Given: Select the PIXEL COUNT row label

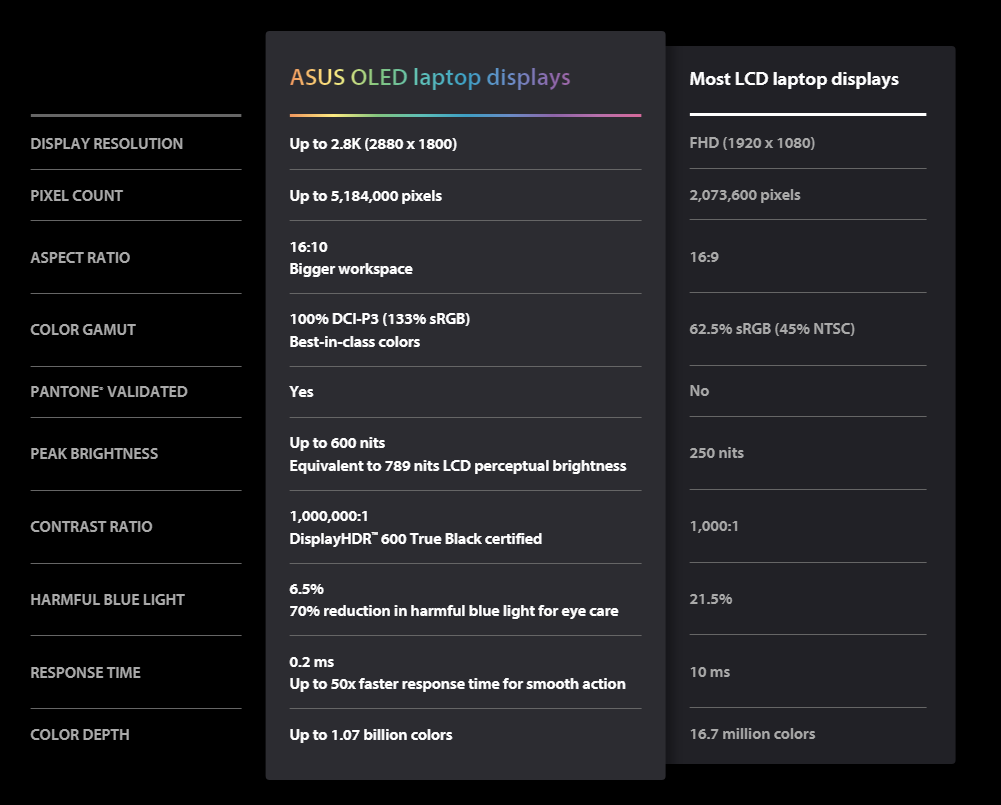Looking at the screenshot, I should point(76,196).
